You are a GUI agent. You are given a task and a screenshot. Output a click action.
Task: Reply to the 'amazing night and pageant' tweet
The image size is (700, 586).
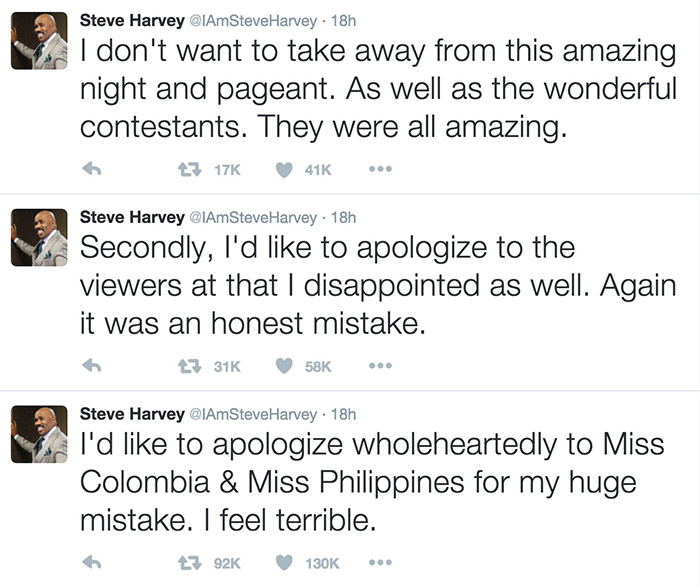(92, 171)
